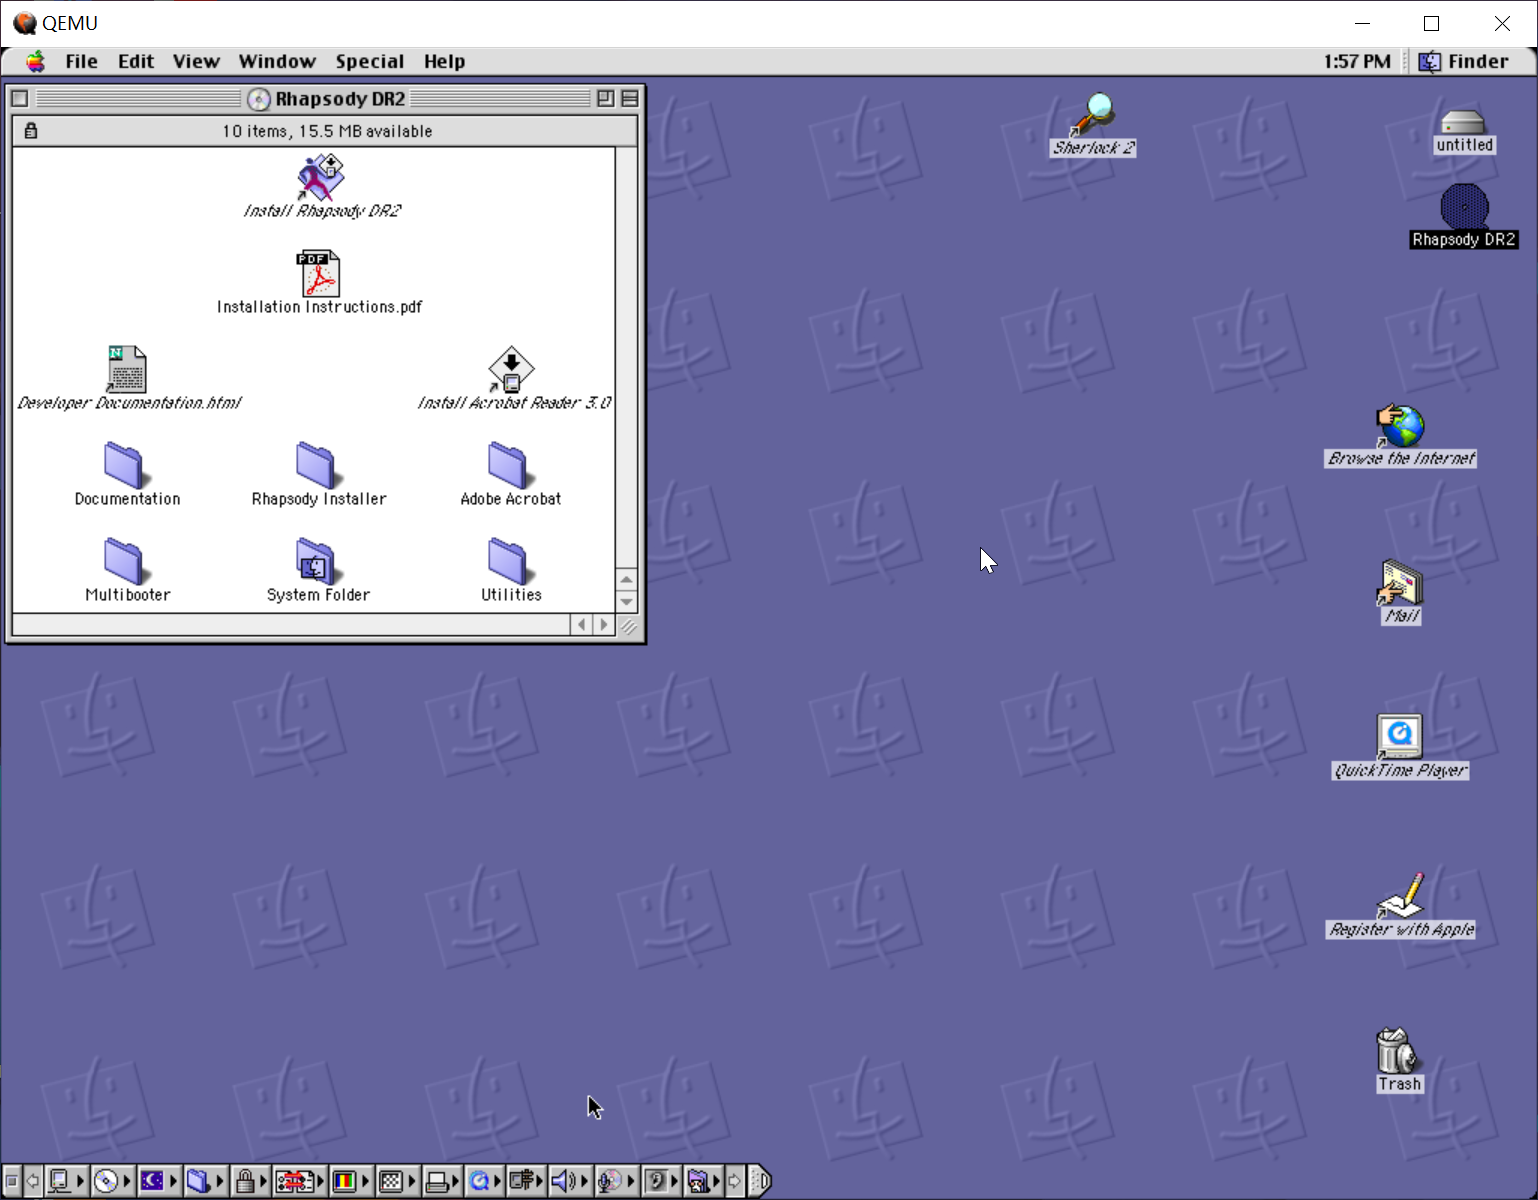Open the QuickTime settings strip module

[485, 1181]
